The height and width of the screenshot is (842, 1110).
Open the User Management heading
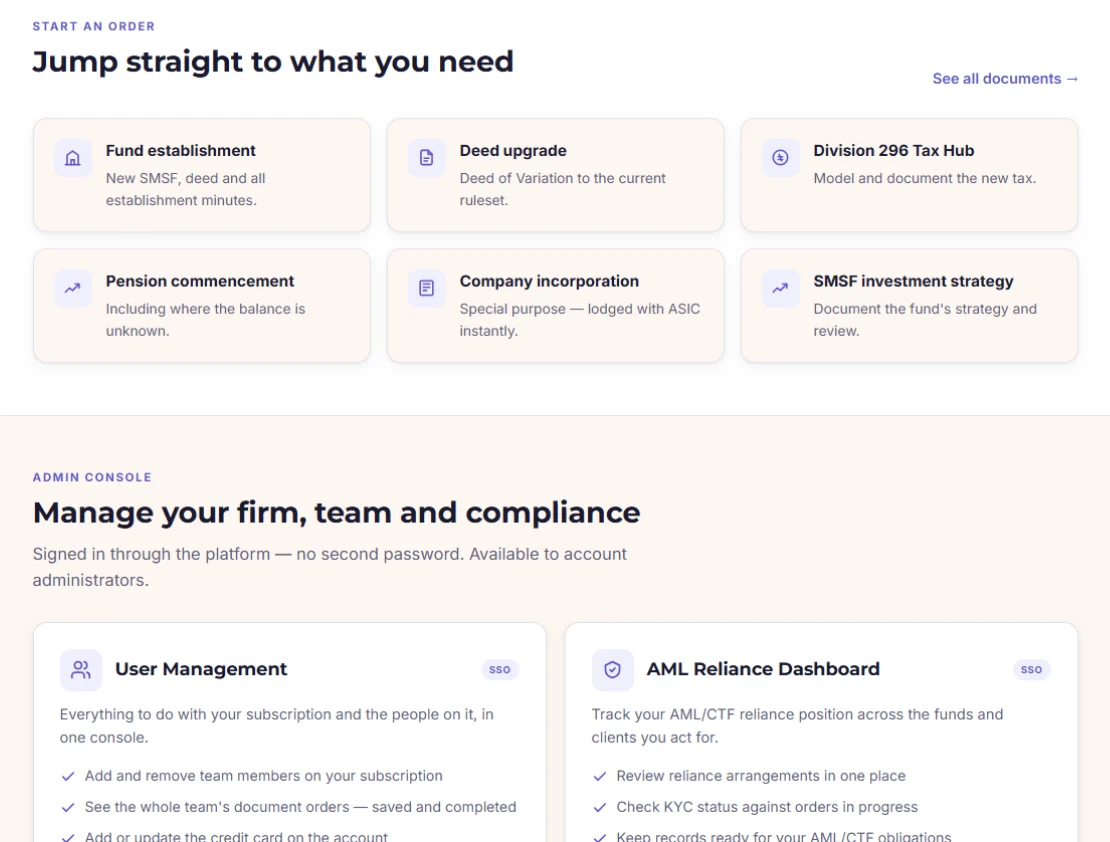click(201, 669)
